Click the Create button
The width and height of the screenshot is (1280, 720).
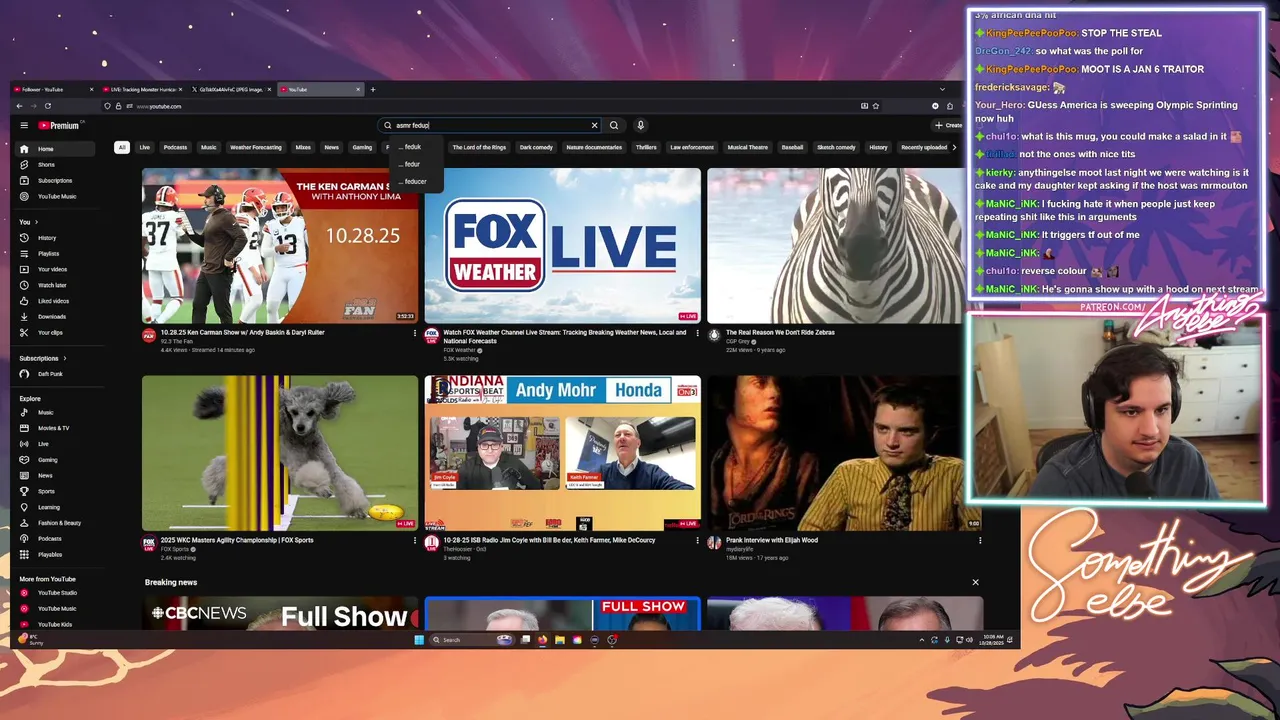[x=947, y=125]
